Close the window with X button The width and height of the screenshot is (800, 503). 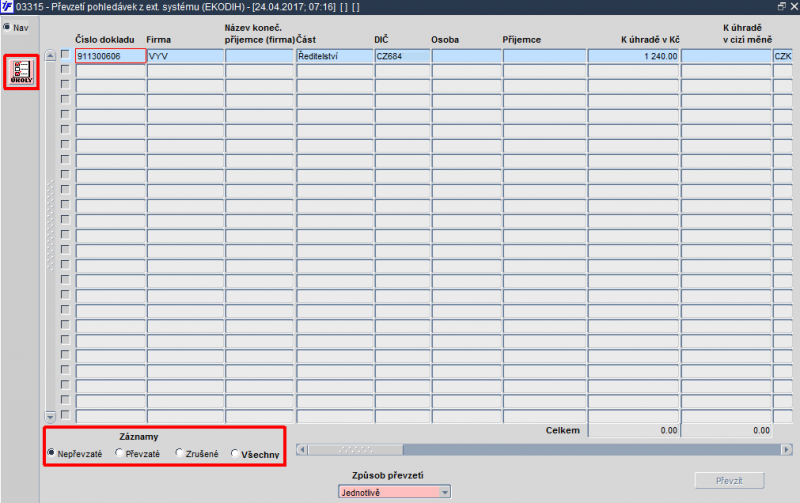point(794,7)
